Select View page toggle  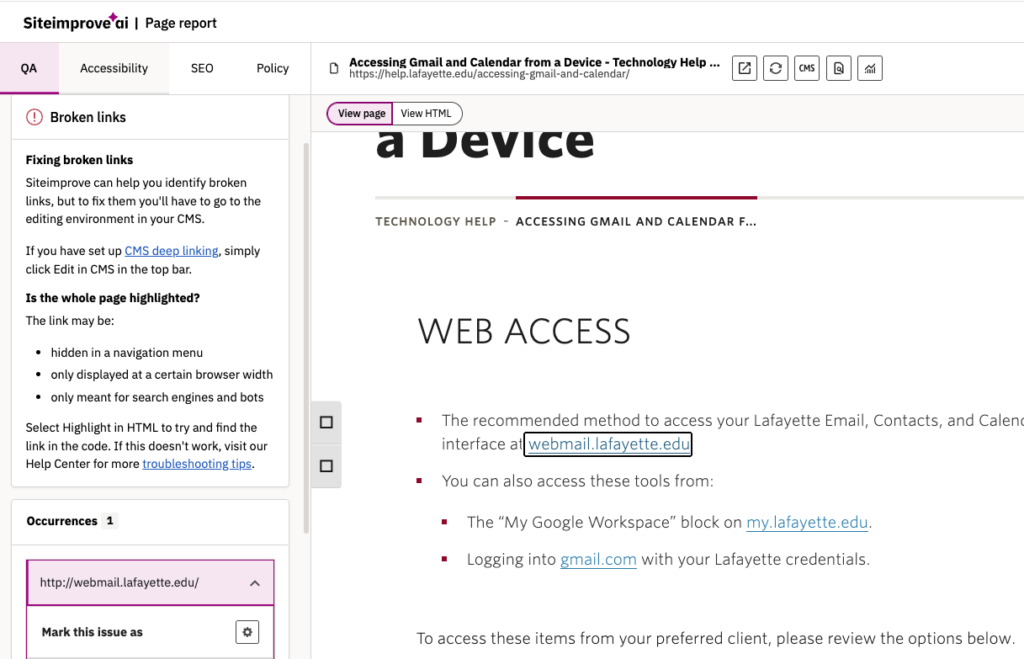click(x=360, y=113)
